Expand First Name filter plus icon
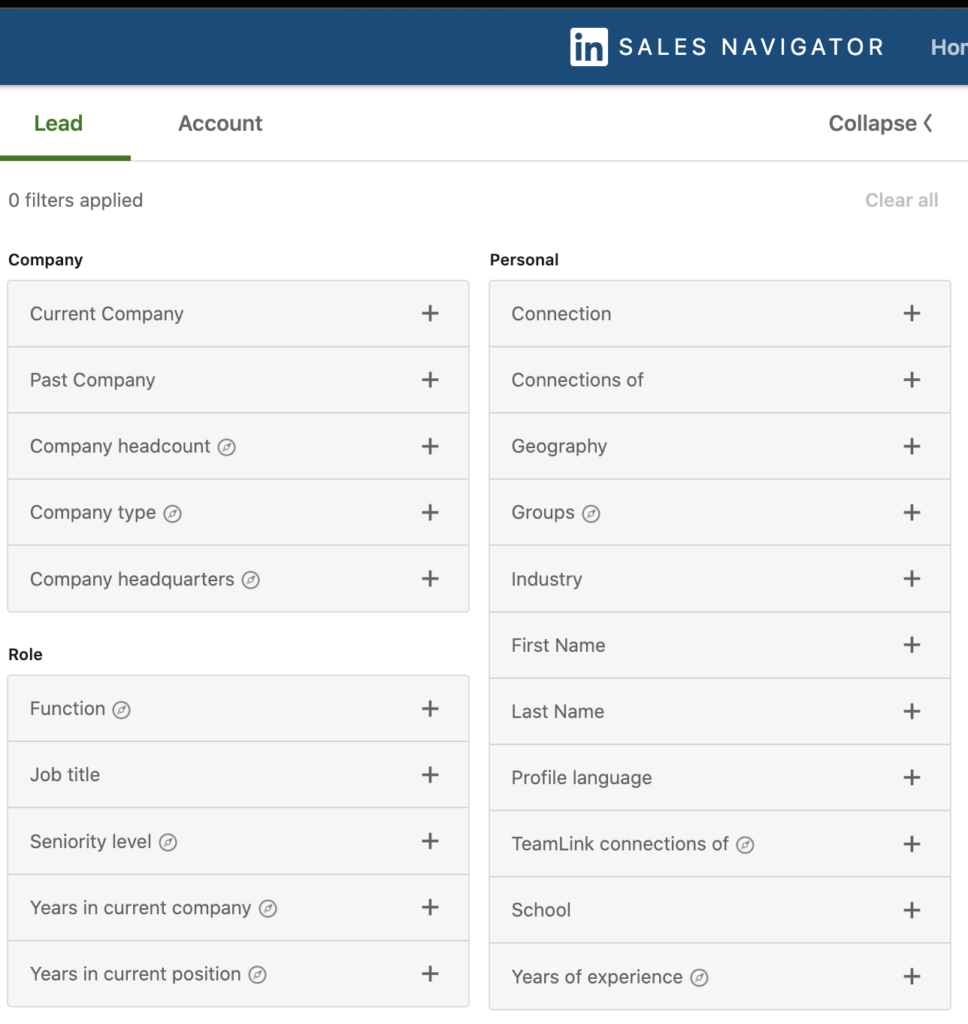The width and height of the screenshot is (968, 1024). (912, 645)
